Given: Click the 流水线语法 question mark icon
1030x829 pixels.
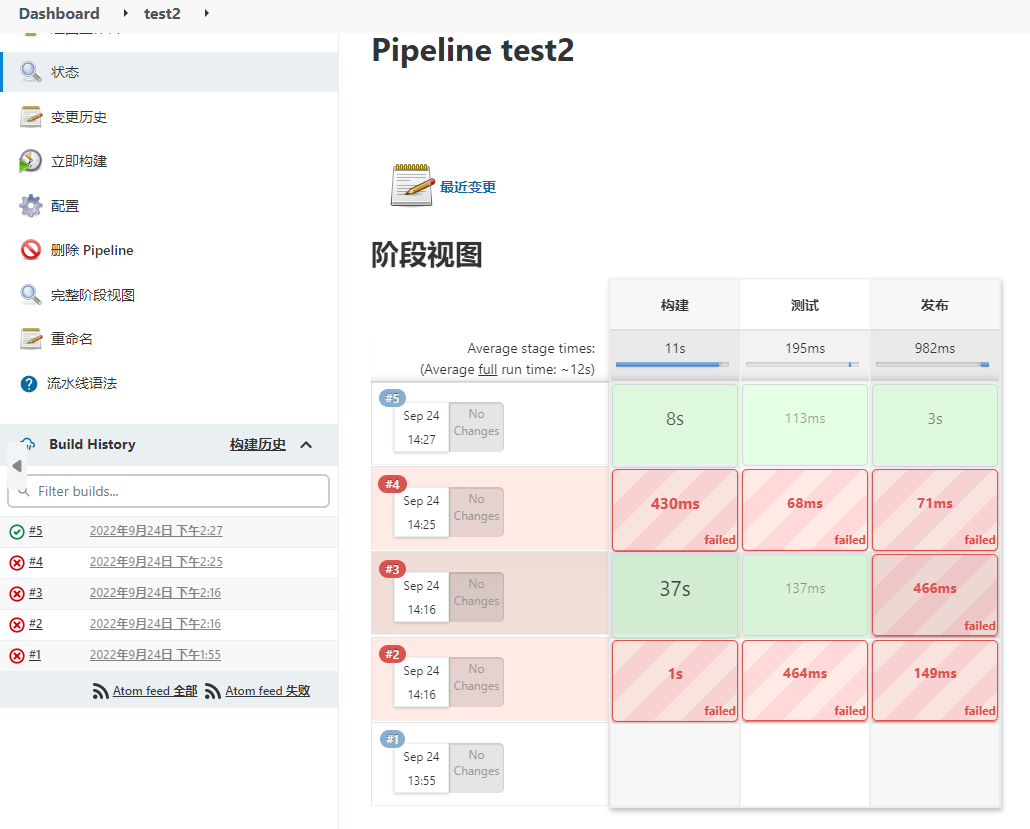Looking at the screenshot, I should click(29, 384).
